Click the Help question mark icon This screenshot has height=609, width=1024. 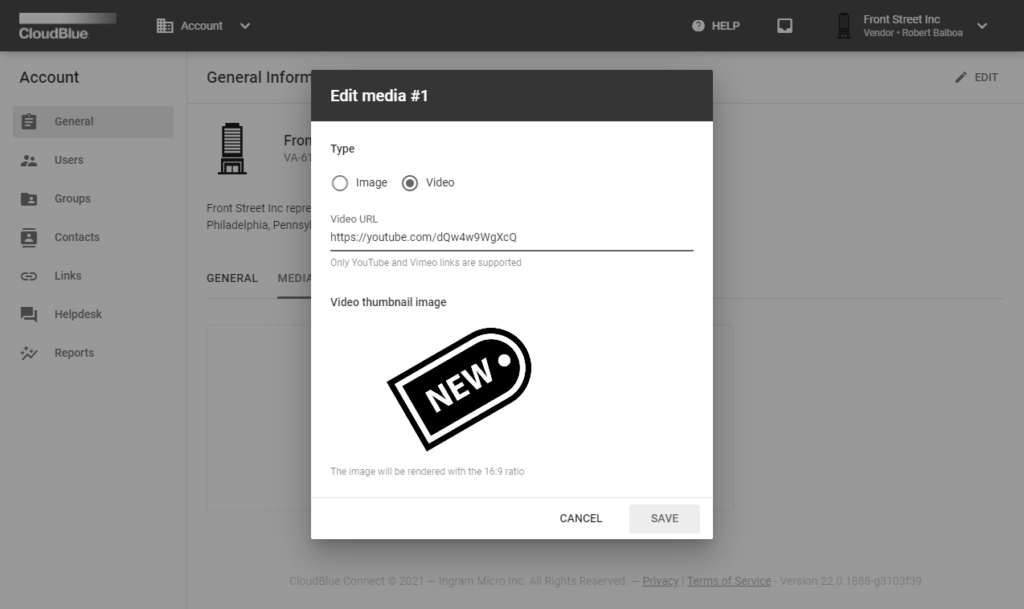(698, 26)
